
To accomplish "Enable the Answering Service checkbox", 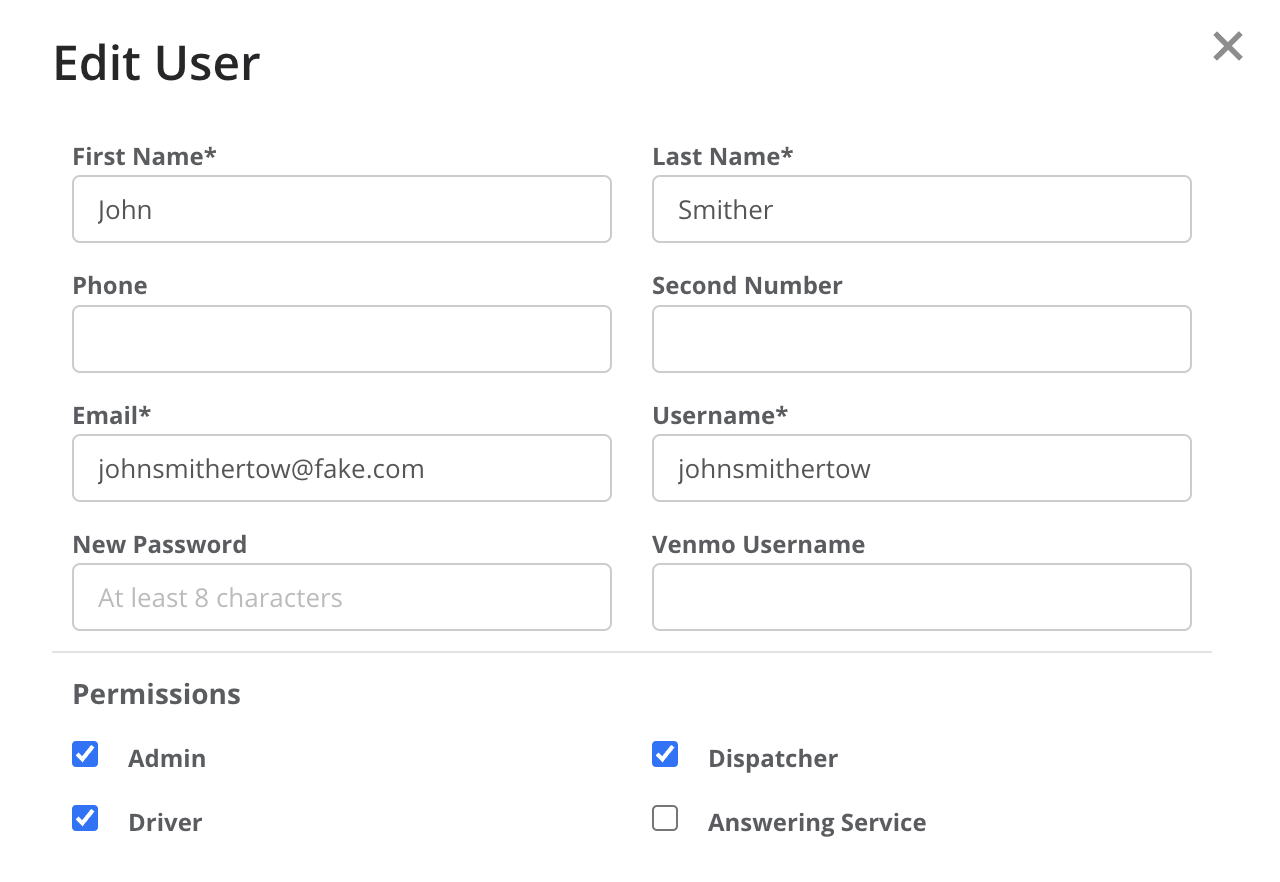I will coord(665,818).
